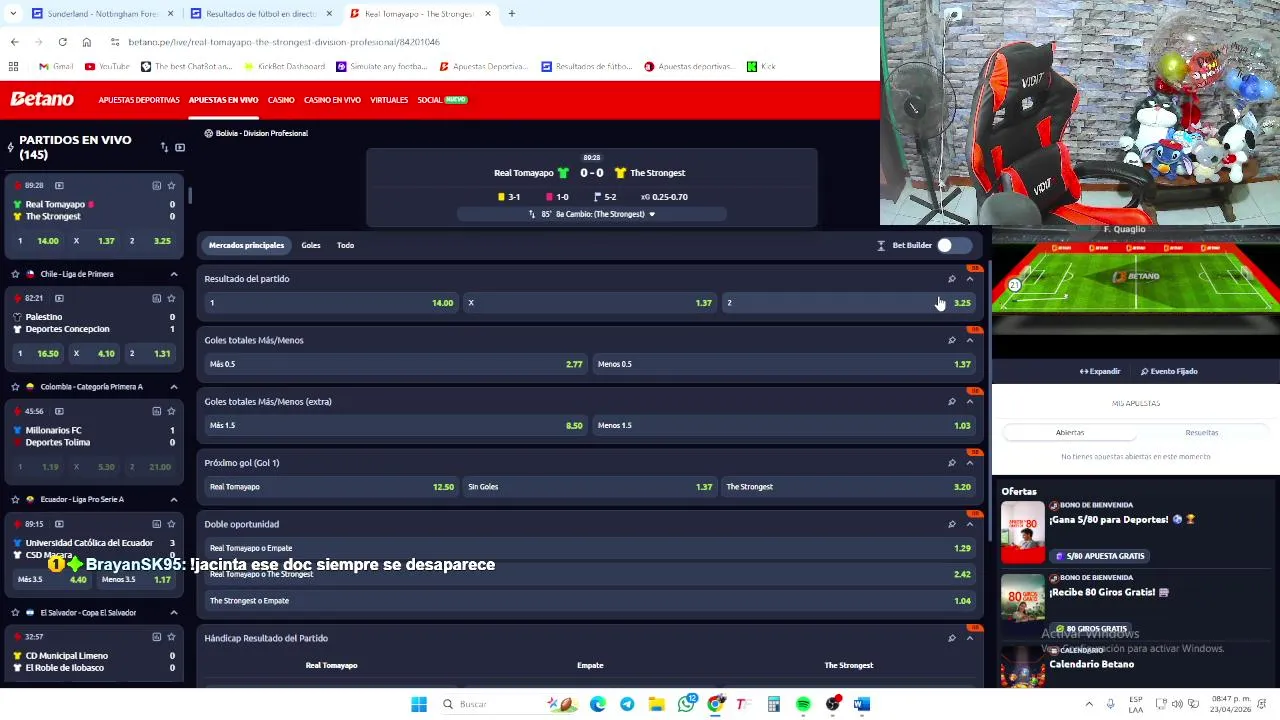Favorite the Palestino match with star
Image resolution: width=1280 pixels, height=720 pixels.
point(171,298)
